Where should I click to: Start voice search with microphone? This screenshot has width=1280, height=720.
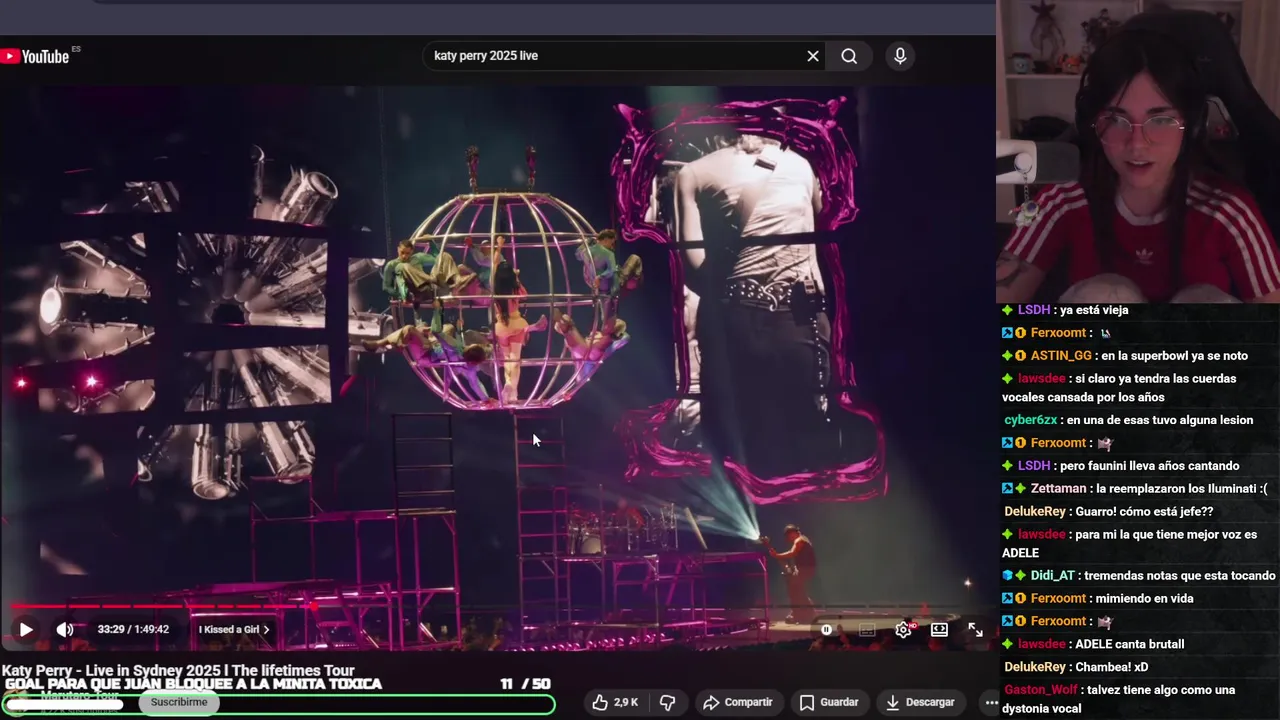click(900, 56)
